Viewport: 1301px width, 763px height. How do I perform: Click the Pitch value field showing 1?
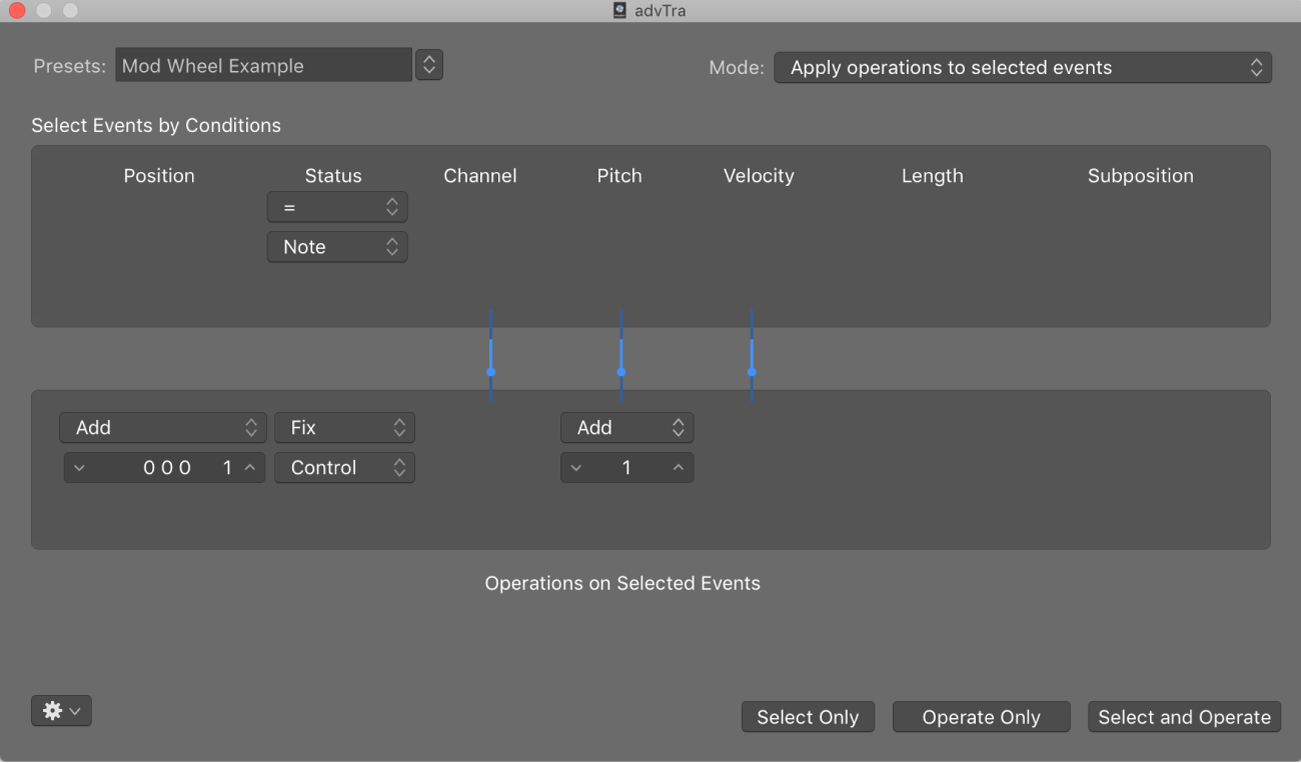point(627,468)
